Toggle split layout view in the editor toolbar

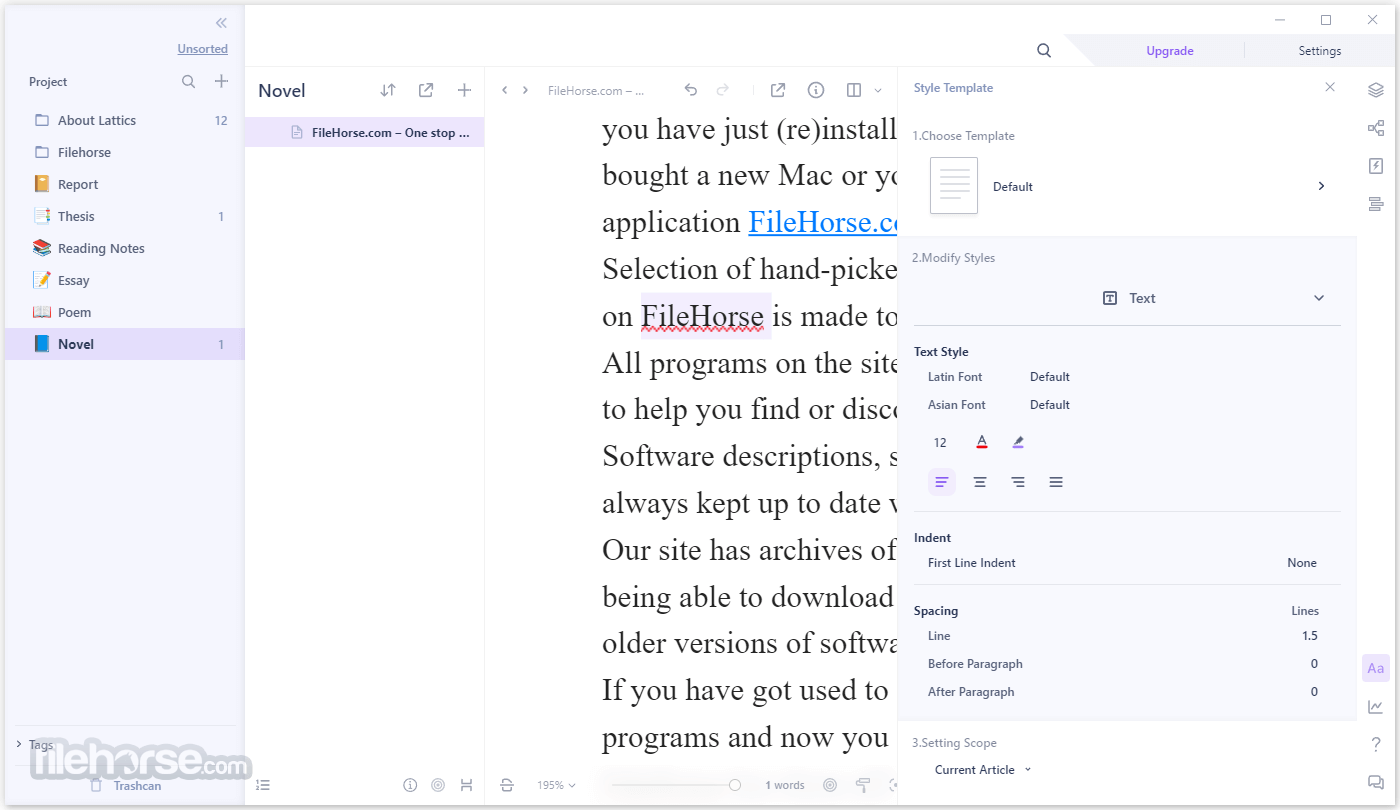point(854,90)
